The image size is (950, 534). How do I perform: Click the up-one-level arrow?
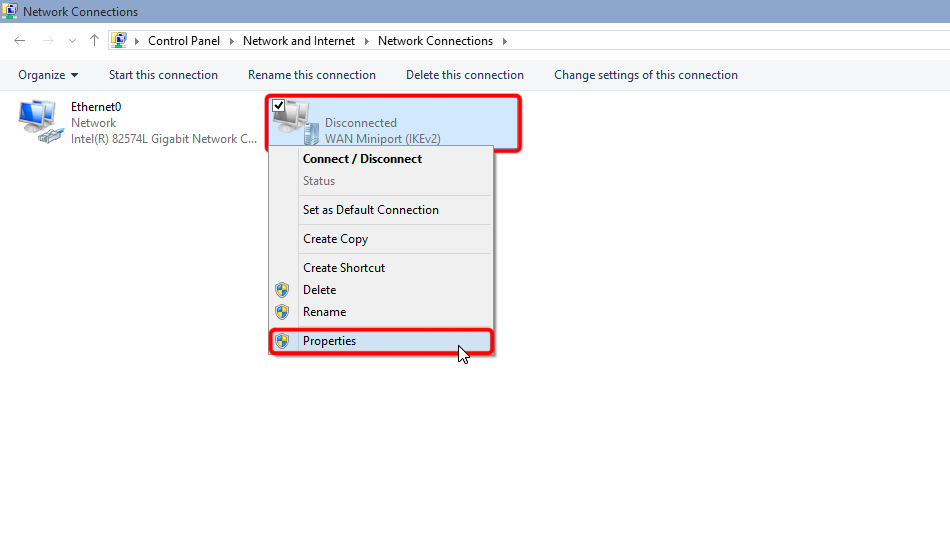(94, 41)
